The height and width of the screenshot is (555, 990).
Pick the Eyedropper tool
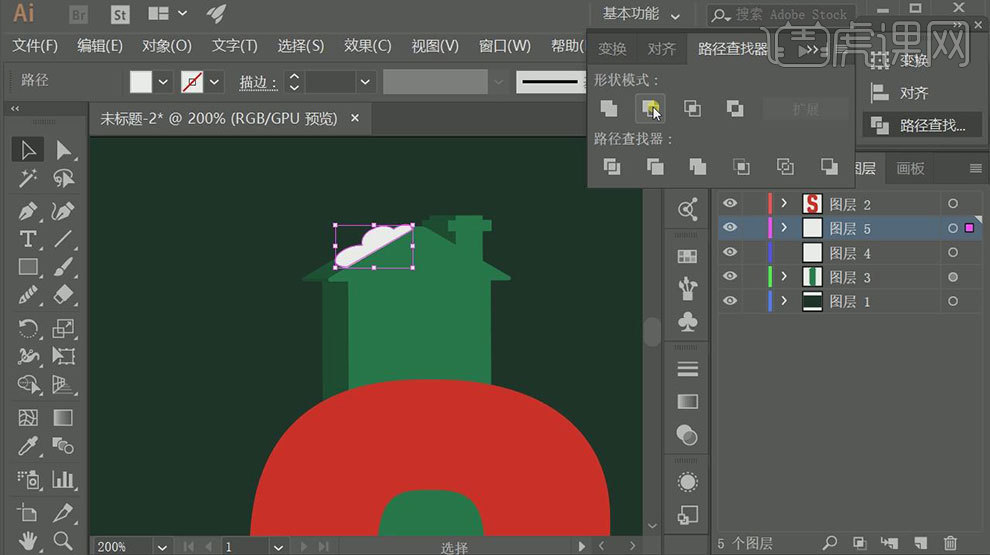[x=28, y=445]
